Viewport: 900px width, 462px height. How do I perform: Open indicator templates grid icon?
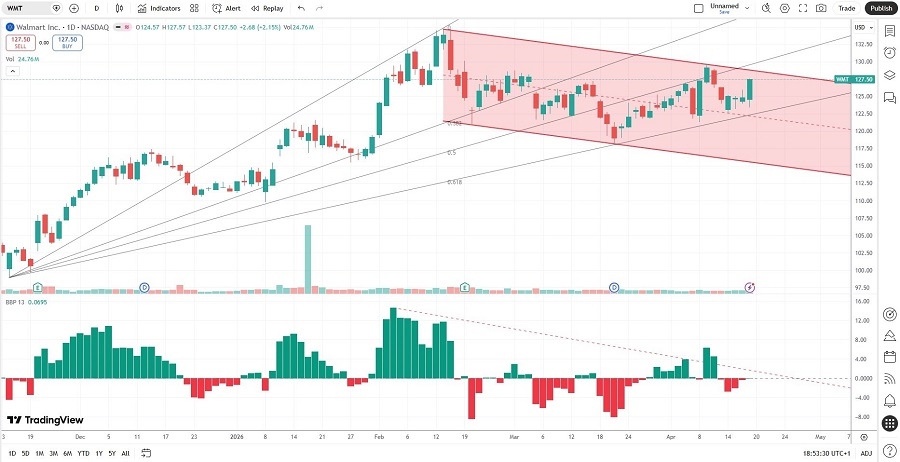[x=195, y=8]
